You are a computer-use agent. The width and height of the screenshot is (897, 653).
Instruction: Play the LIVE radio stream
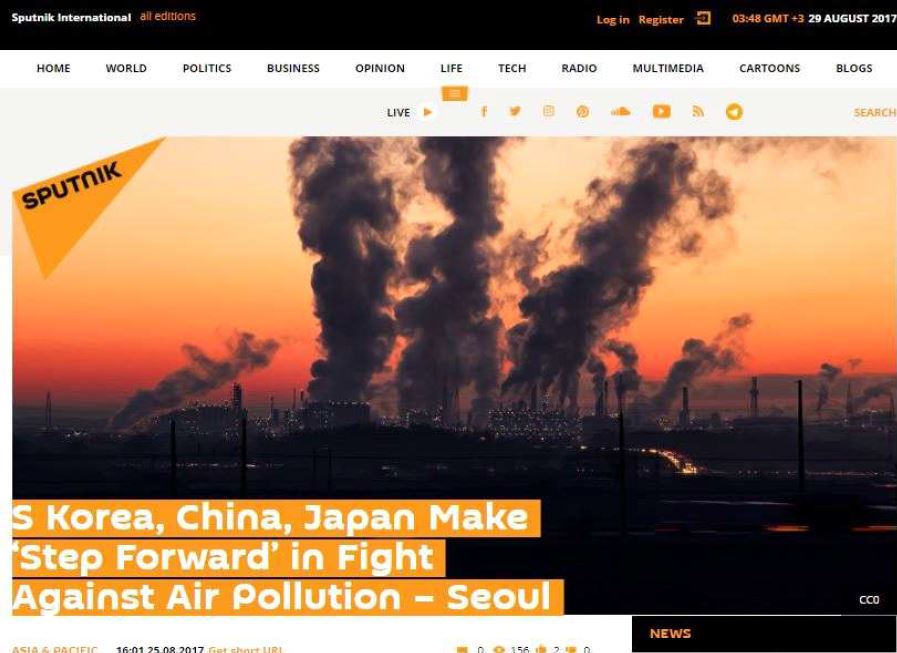click(x=427, y=112)
